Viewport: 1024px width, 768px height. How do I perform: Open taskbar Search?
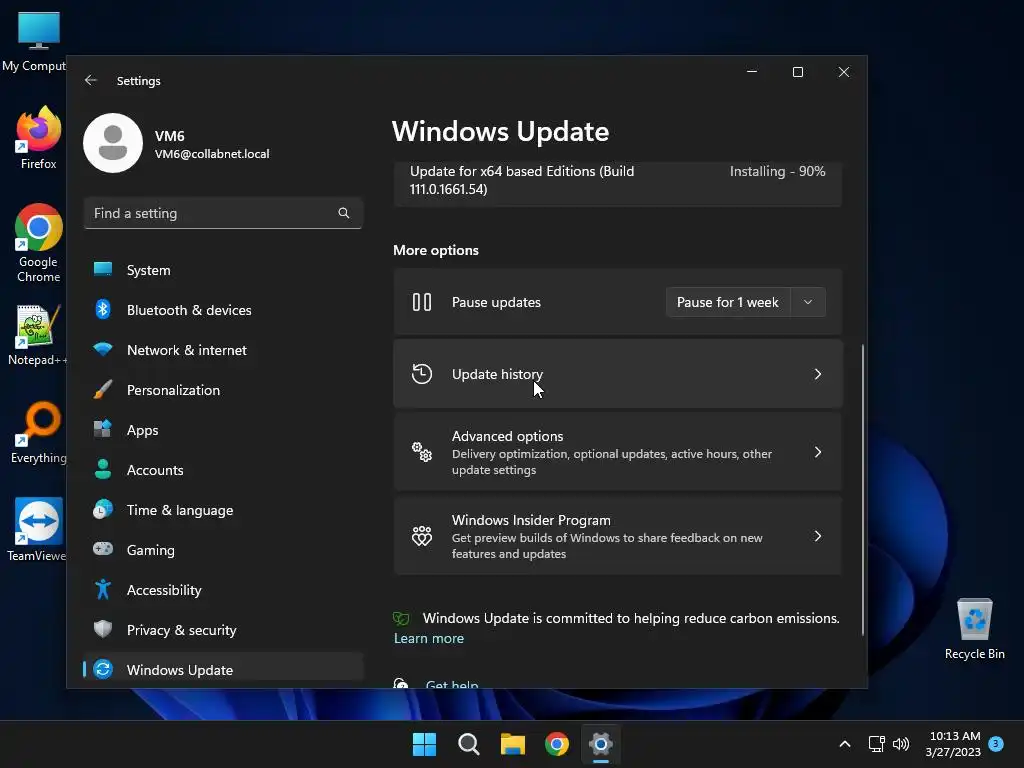[469, 744]
